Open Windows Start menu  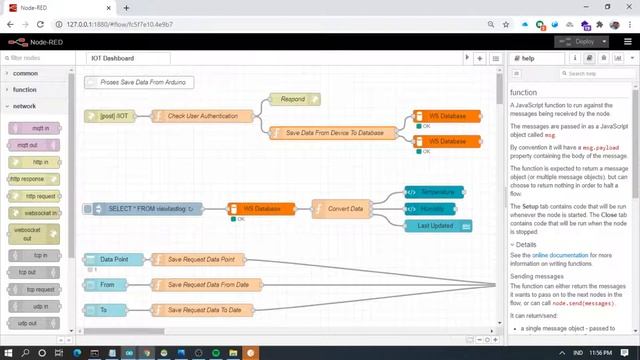click(x=8, y=353)
